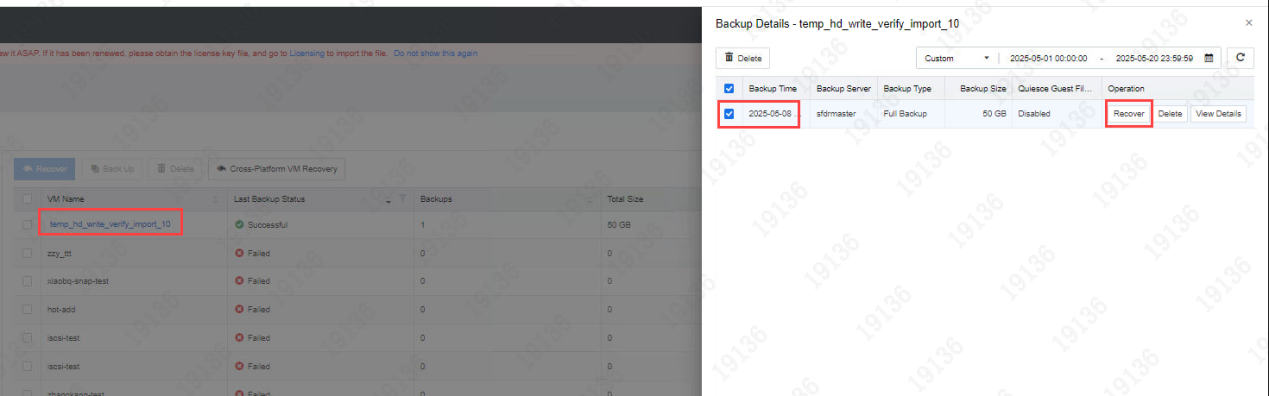Check the temp_hd_write_verify_import_10 row checkbox
Image resolution: width=1269 pixels, height=396 pixels.
(27, 225)
